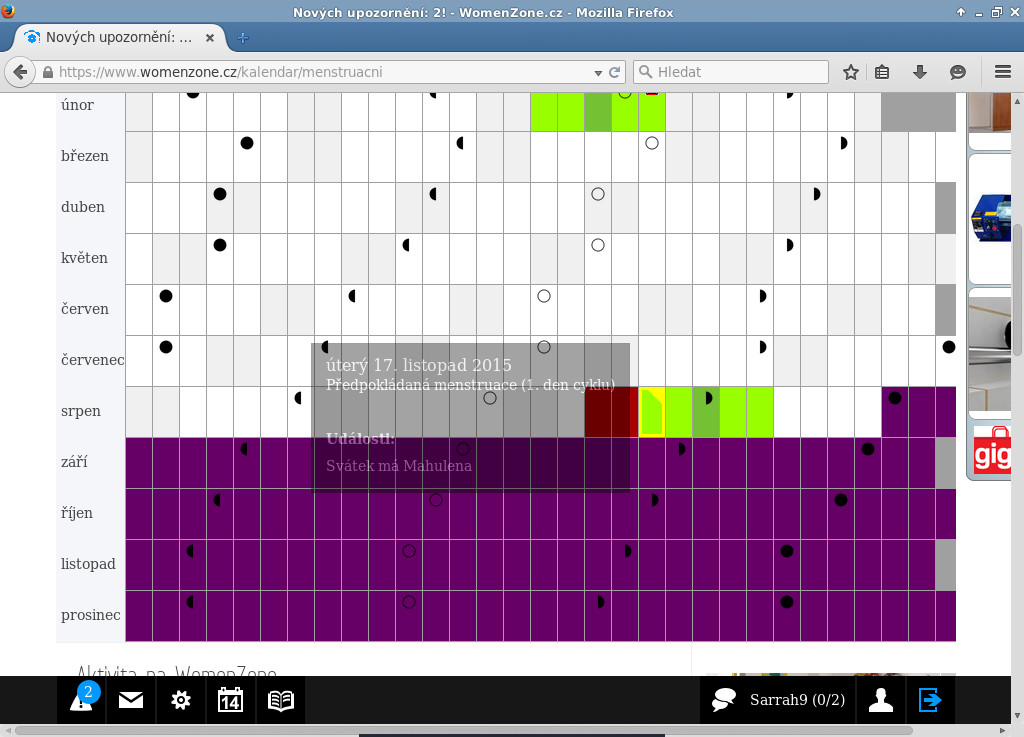Open the Firefox hamburger menu
The image size is (1024, 737).
coord(1003,72)
